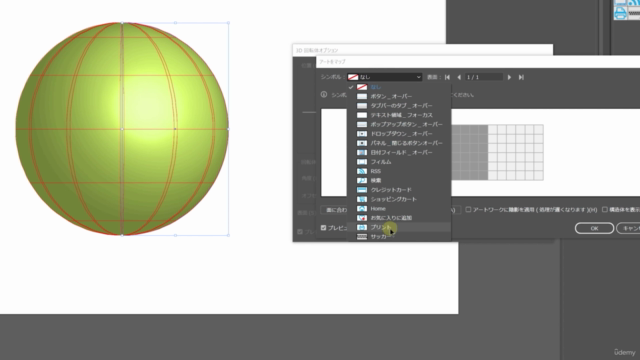Viewport: 640px width, 360px height.
Task: Click OK in the map art dialog
Action: (594, 228)
